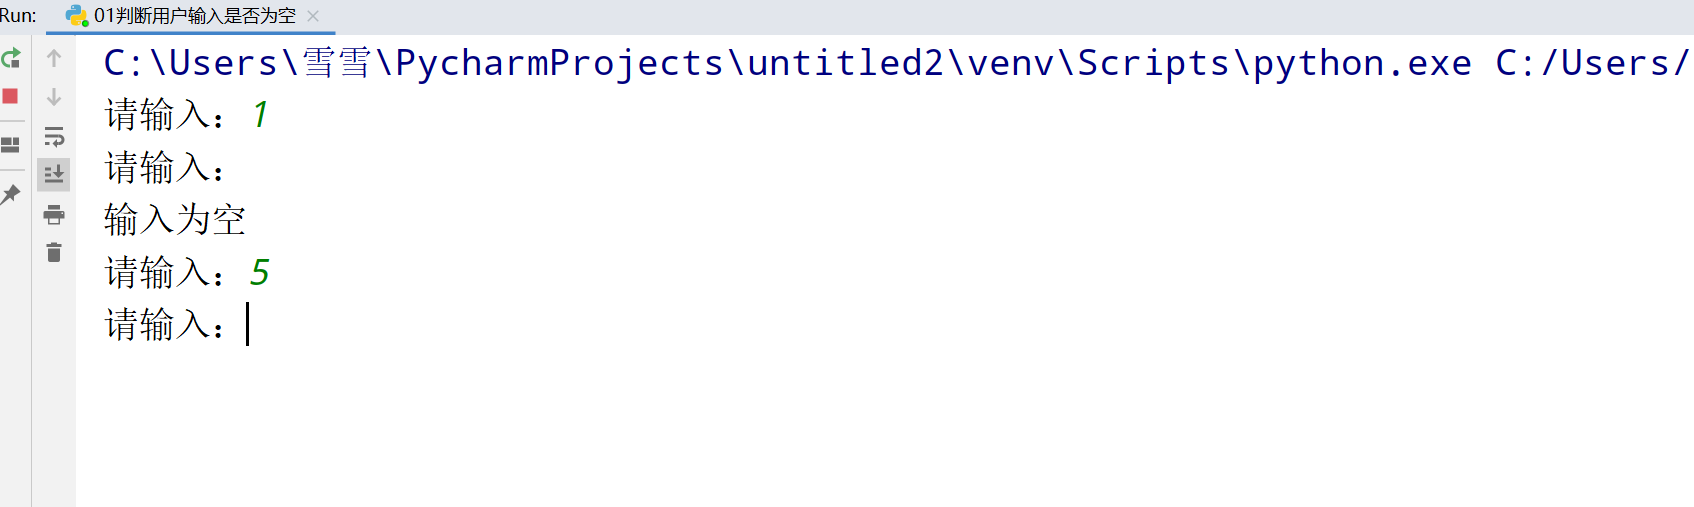The image size is (1694, 507).
Task: Place cursor at the last 请输入: prompt
Action: (x=247, y=325)
